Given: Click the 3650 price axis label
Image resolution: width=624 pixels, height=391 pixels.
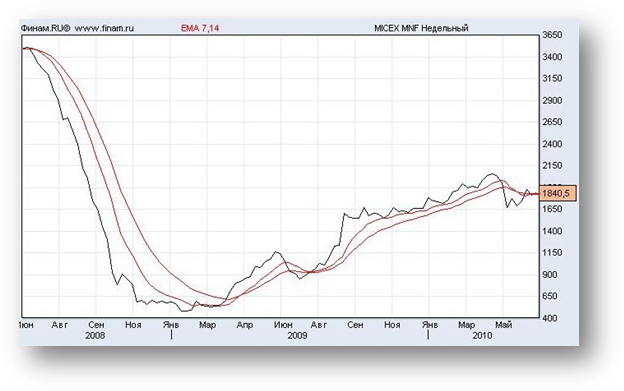Looking at the screenshot, I should click(552, 35).
